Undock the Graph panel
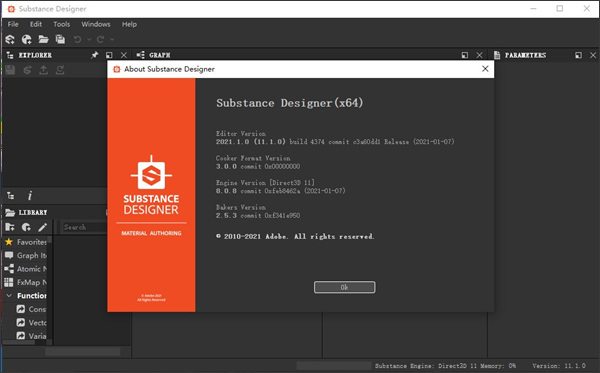600x373 pixels. [465, 55]
